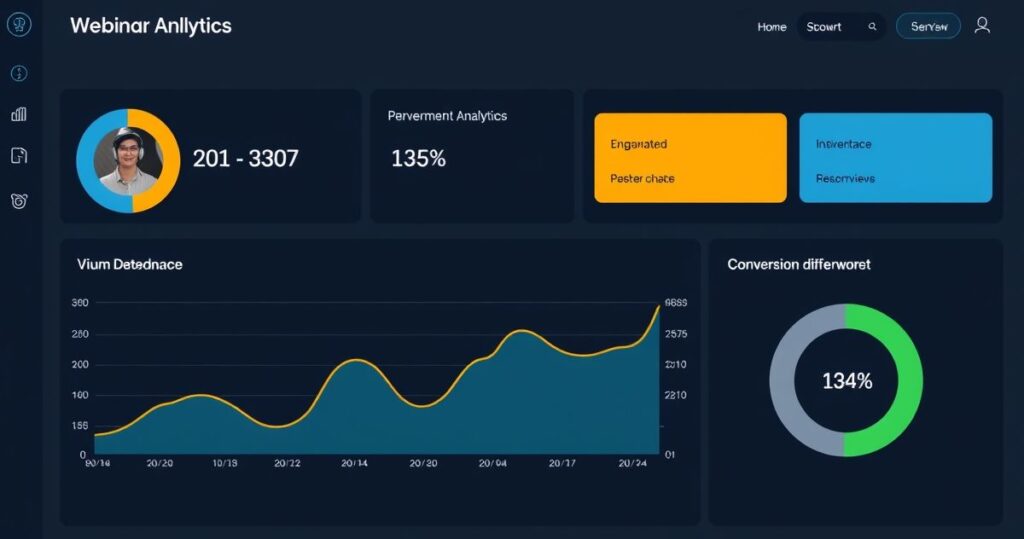Click the spiral target icon in sidebar
The height and width of the screenshot is (539, 1024).
(x=19, y=201)
